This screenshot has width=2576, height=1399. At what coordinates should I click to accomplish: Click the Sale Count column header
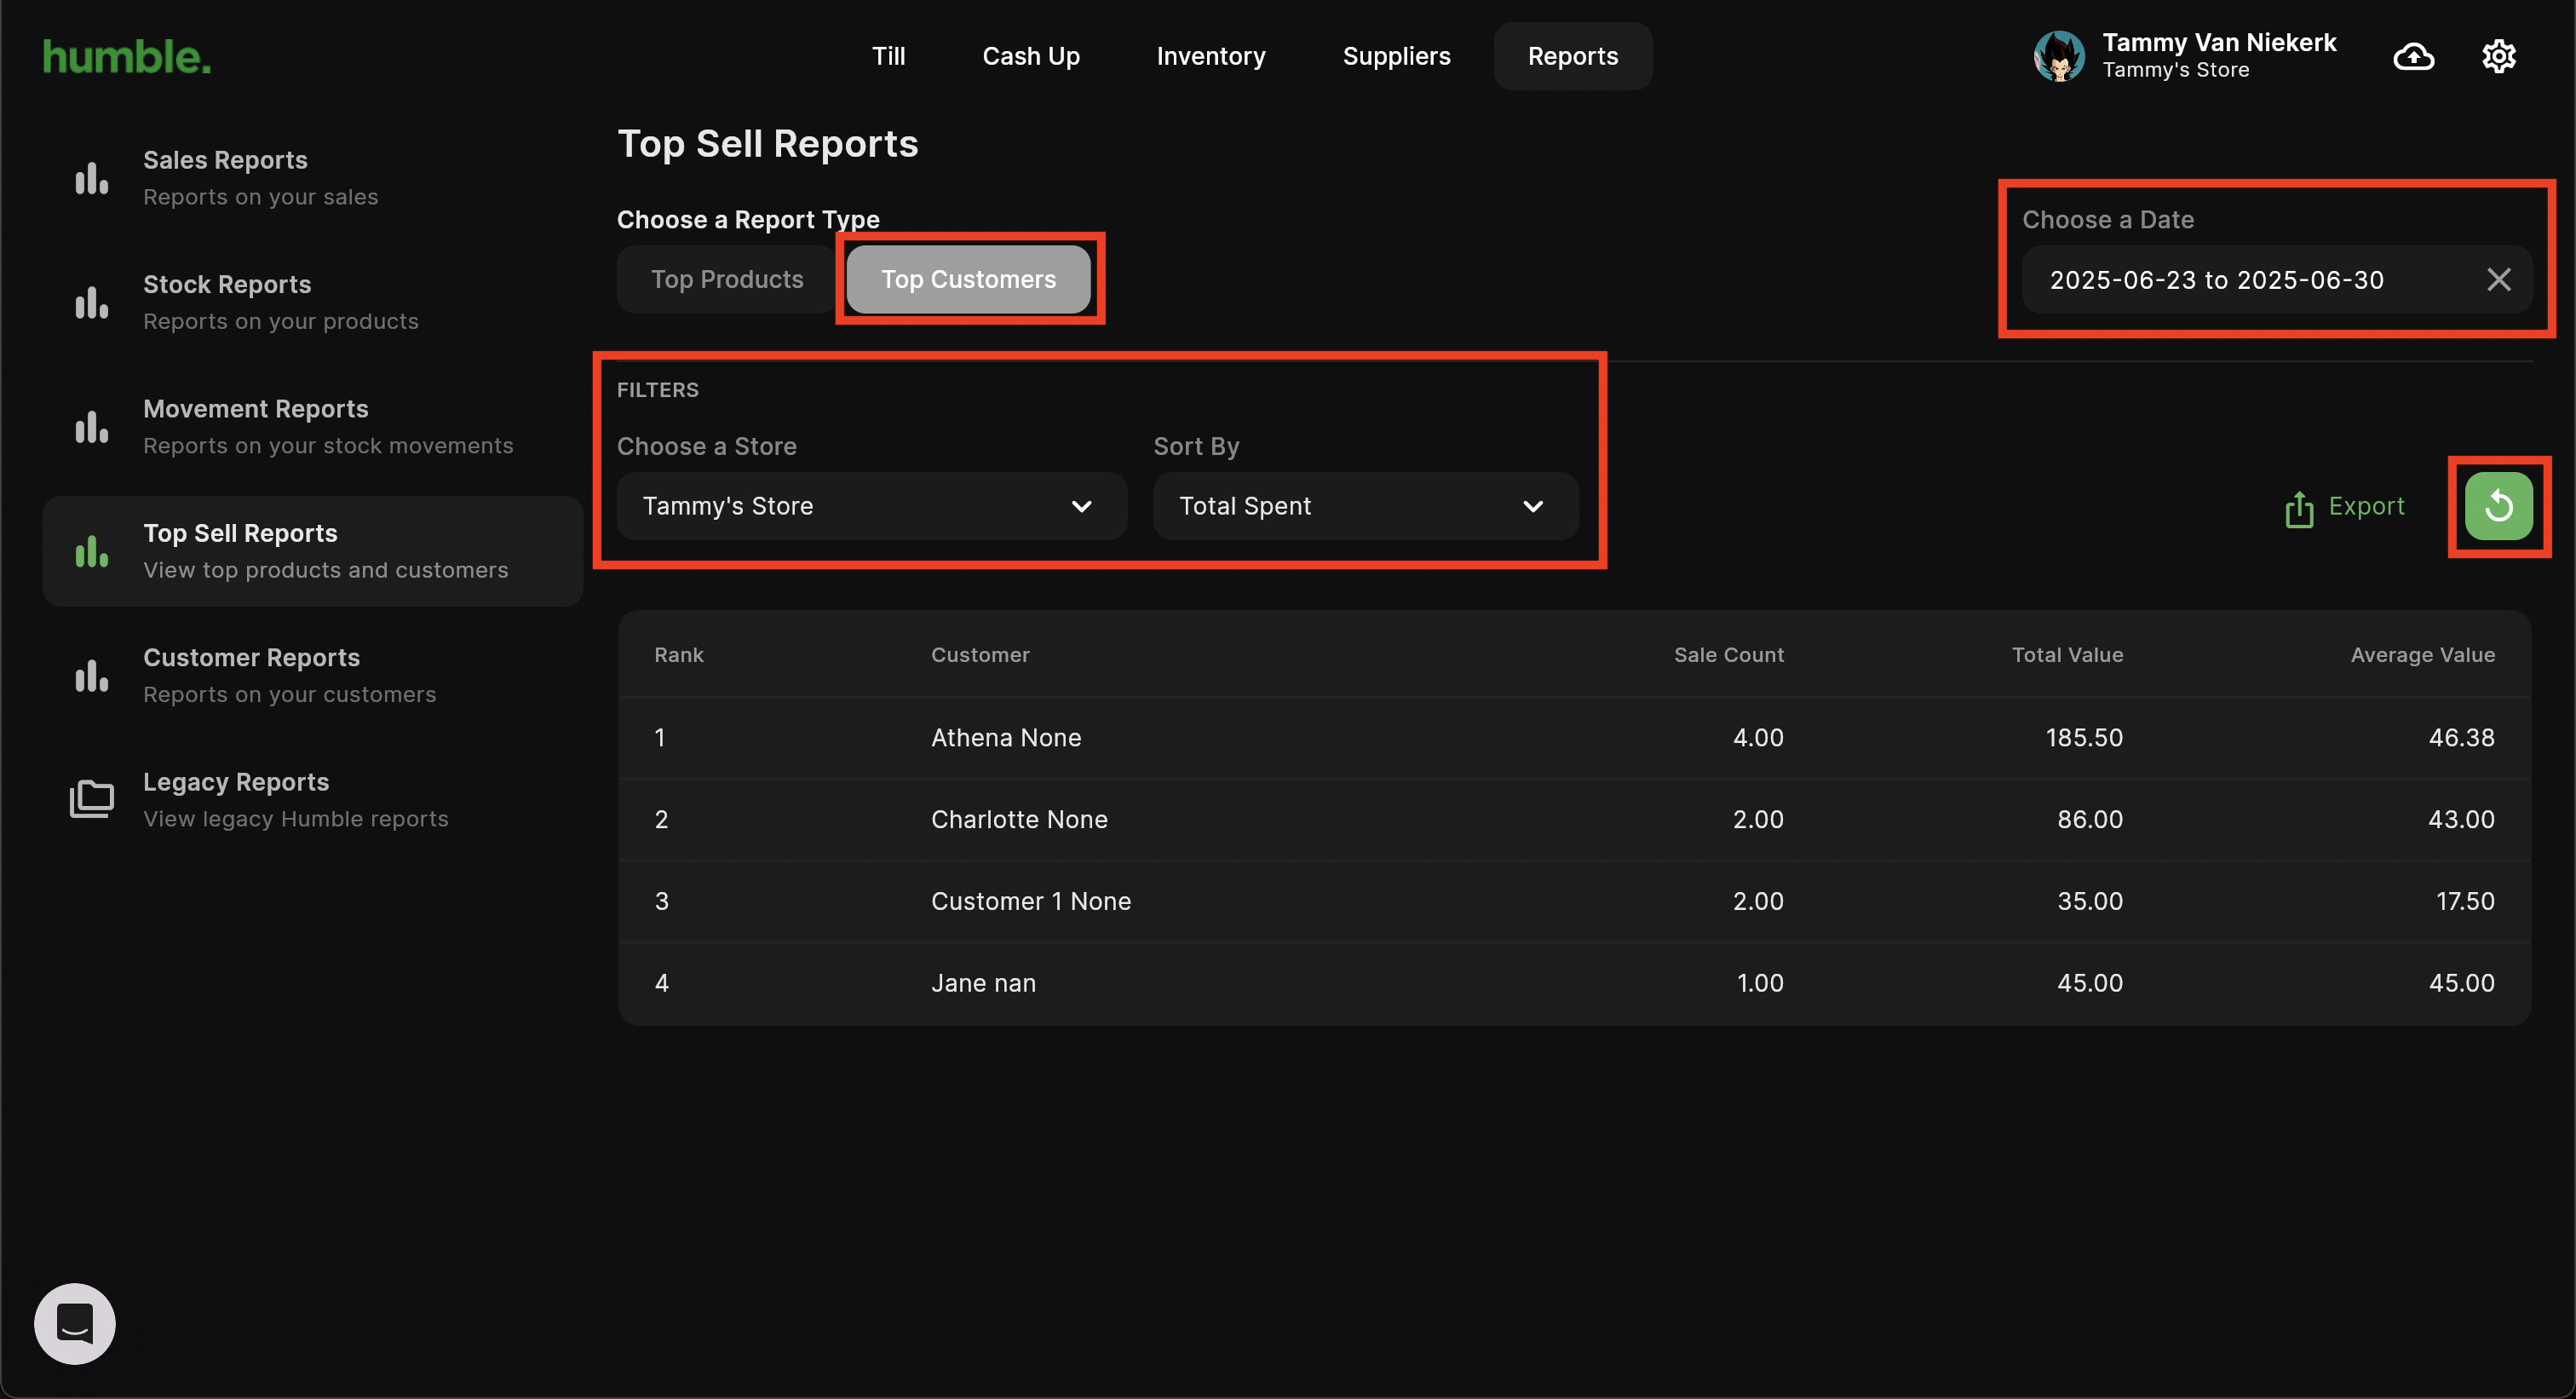(1728, 655)
